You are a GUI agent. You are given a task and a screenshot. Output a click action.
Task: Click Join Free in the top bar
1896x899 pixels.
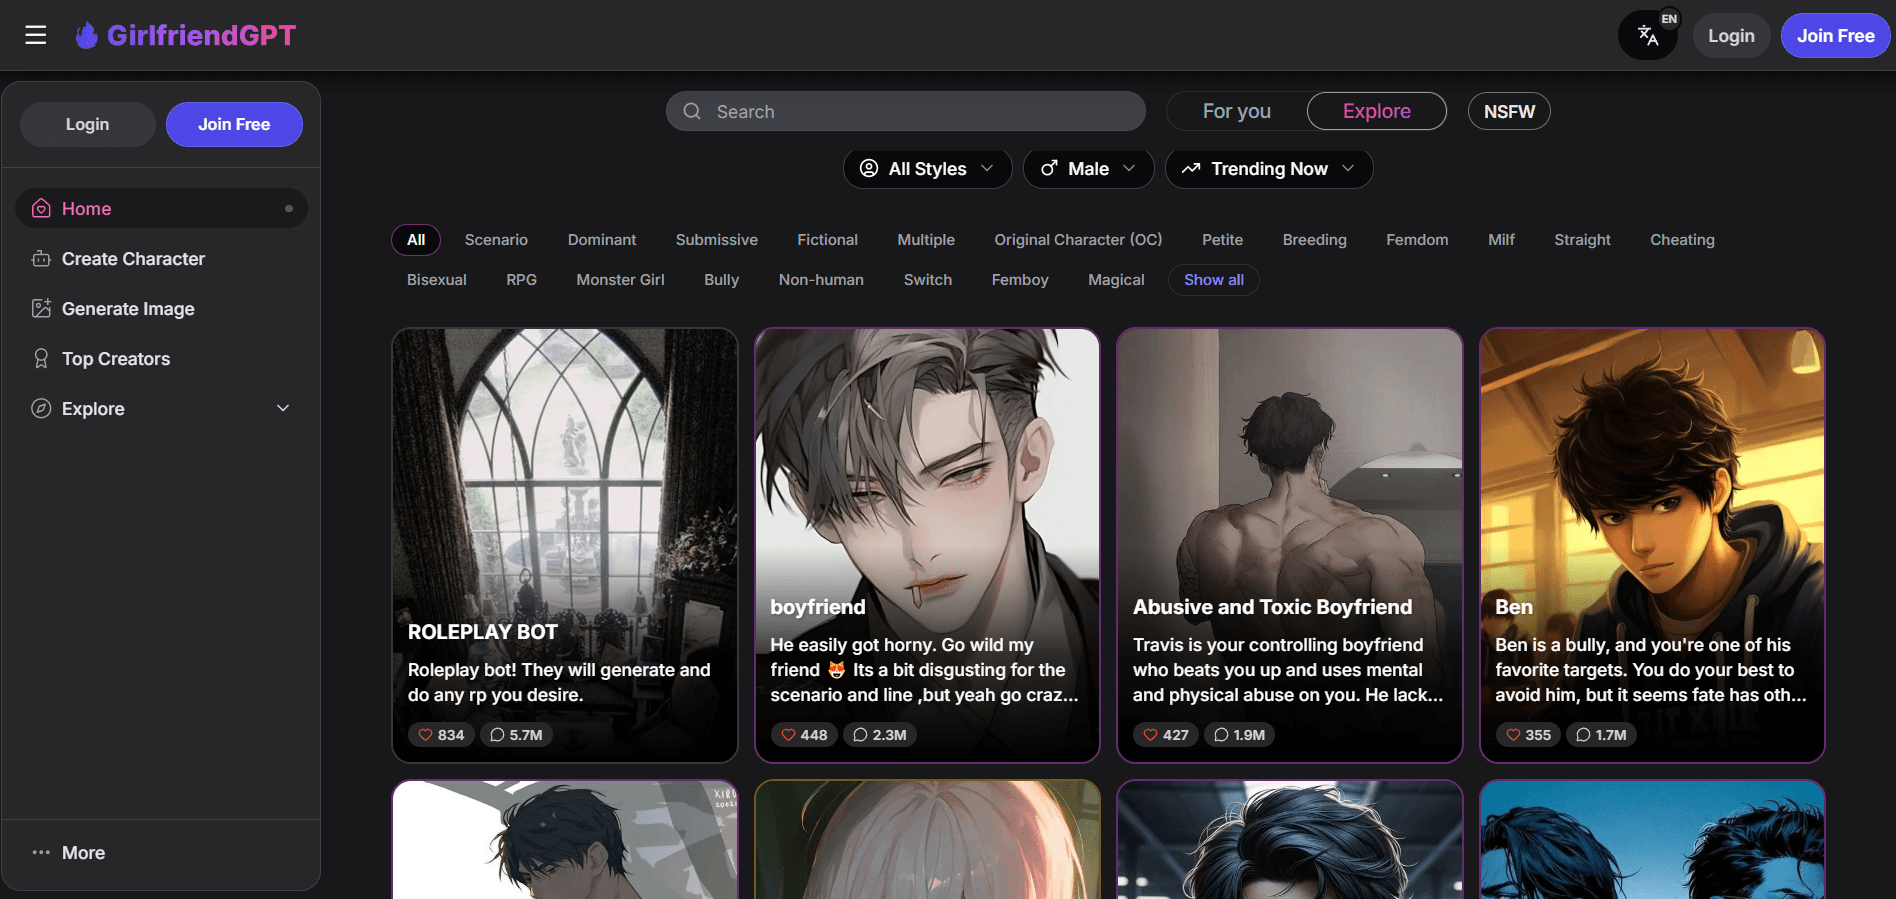pos(1835,36)
